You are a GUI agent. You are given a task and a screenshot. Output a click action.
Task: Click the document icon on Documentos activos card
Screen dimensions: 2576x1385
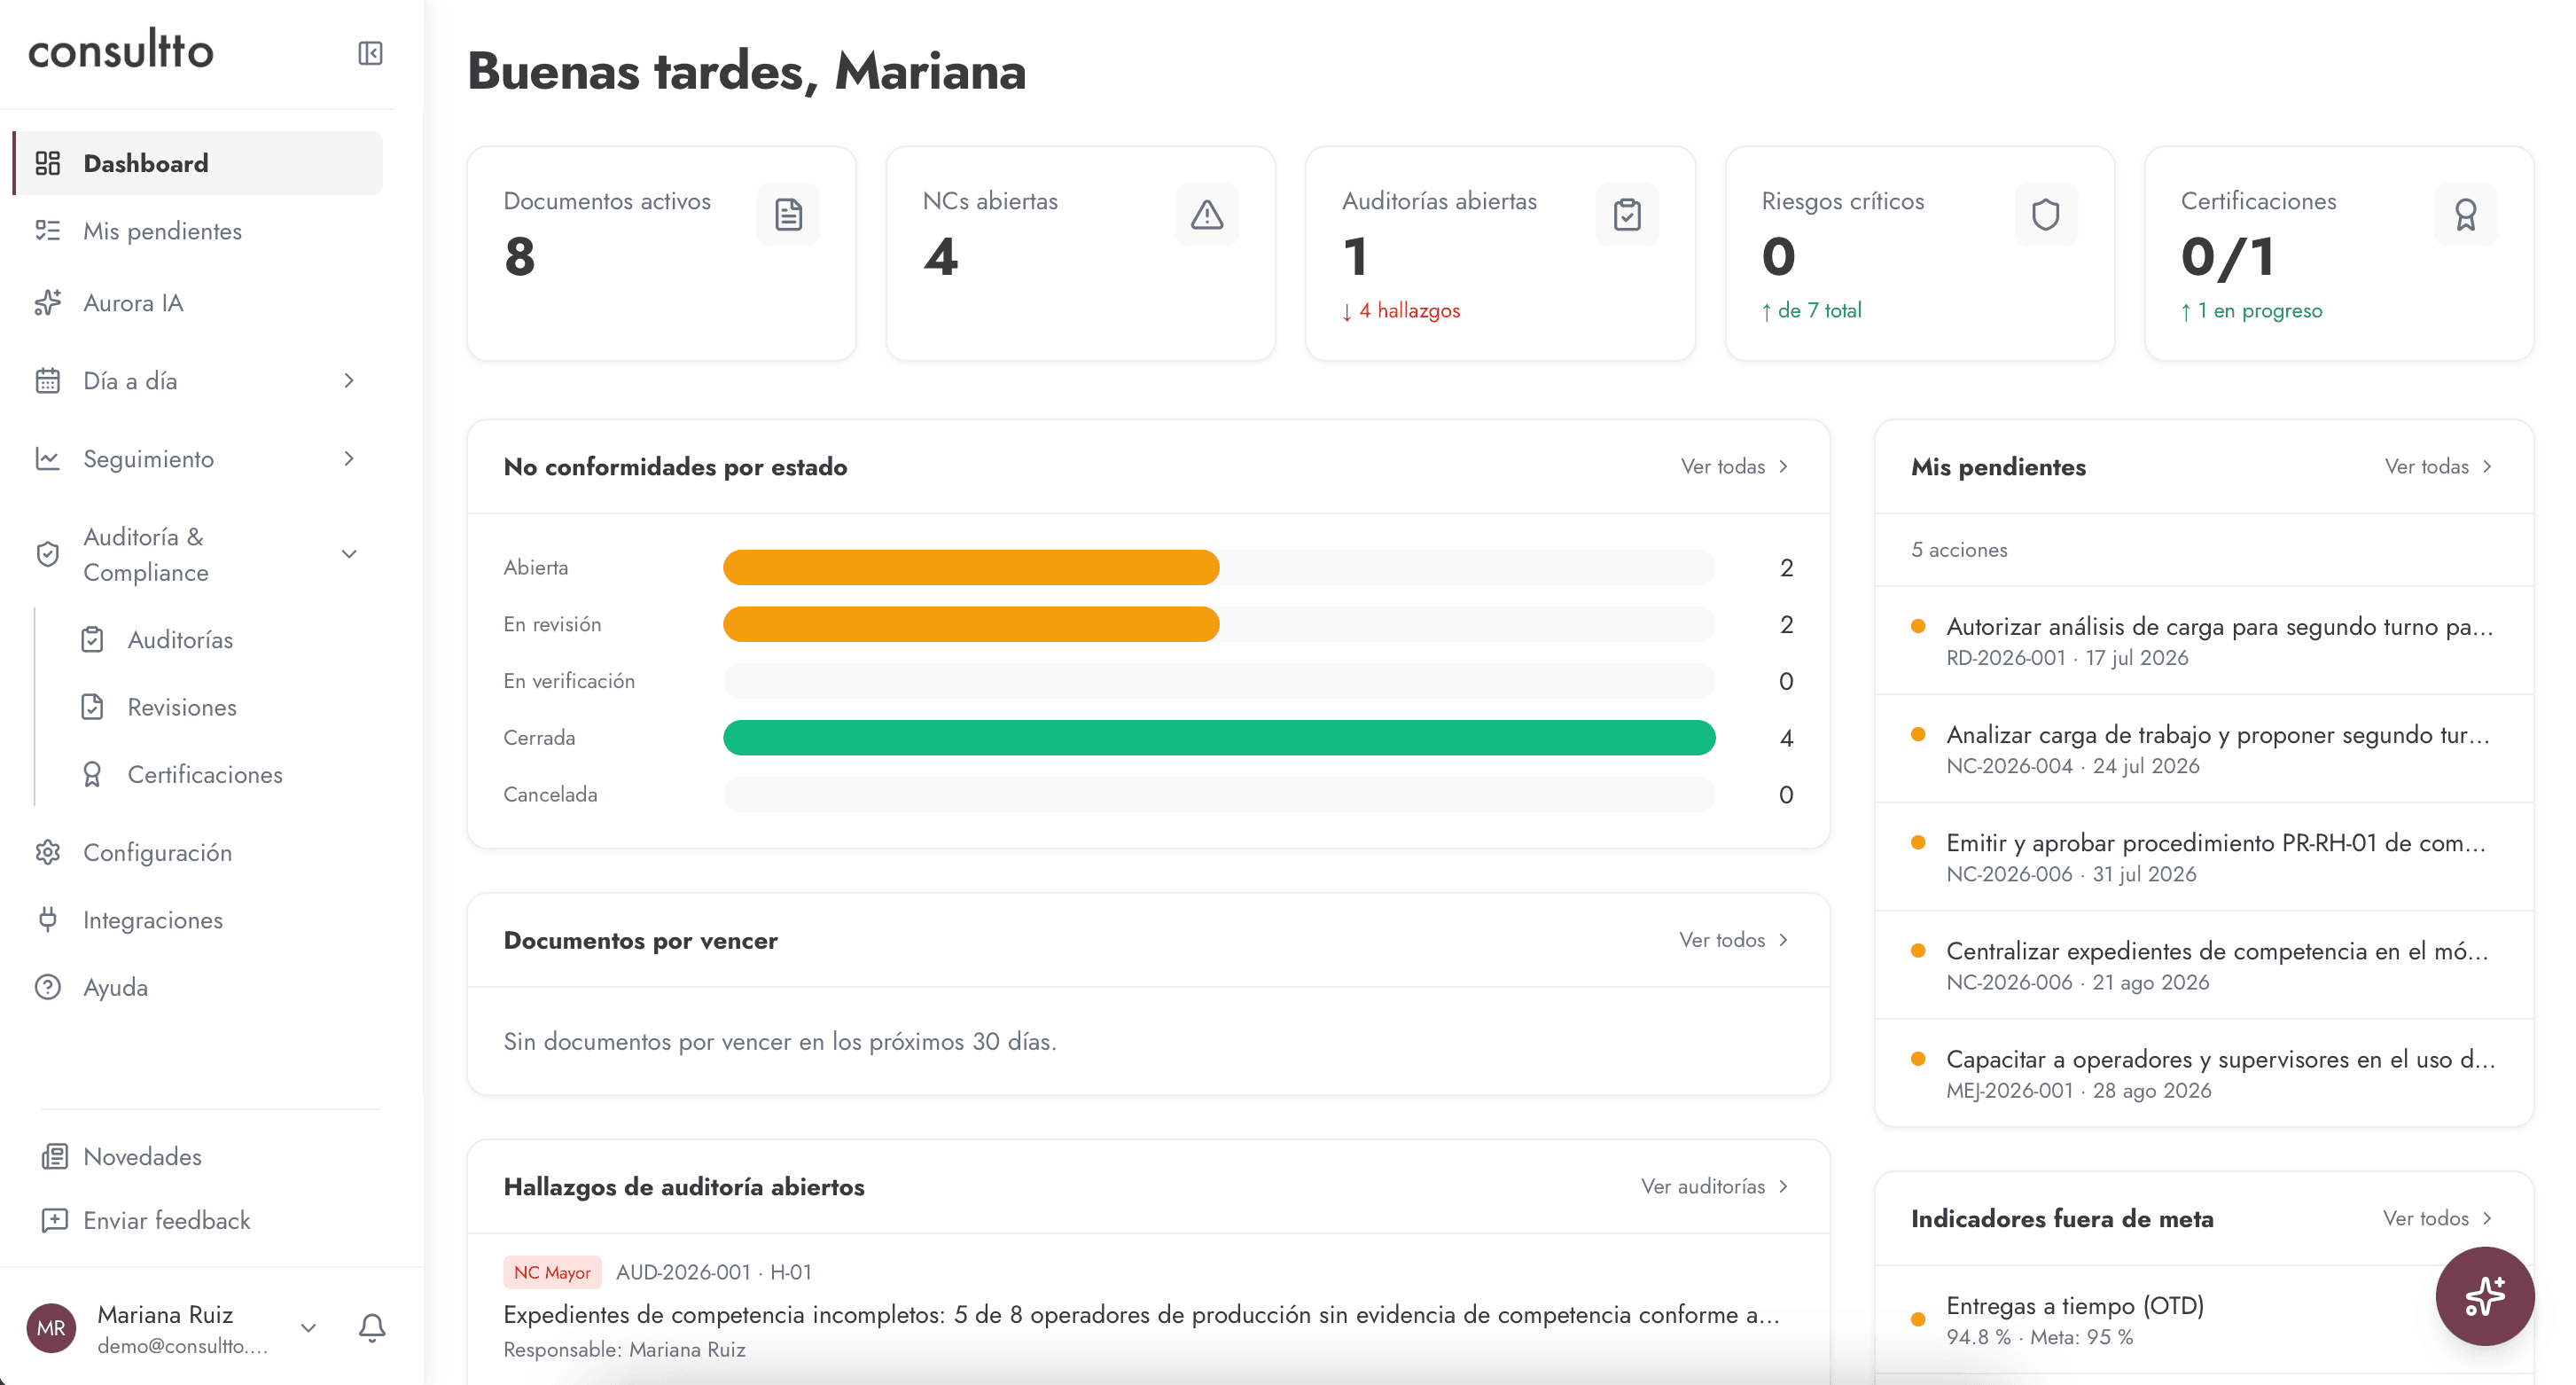tap(788, 214)
